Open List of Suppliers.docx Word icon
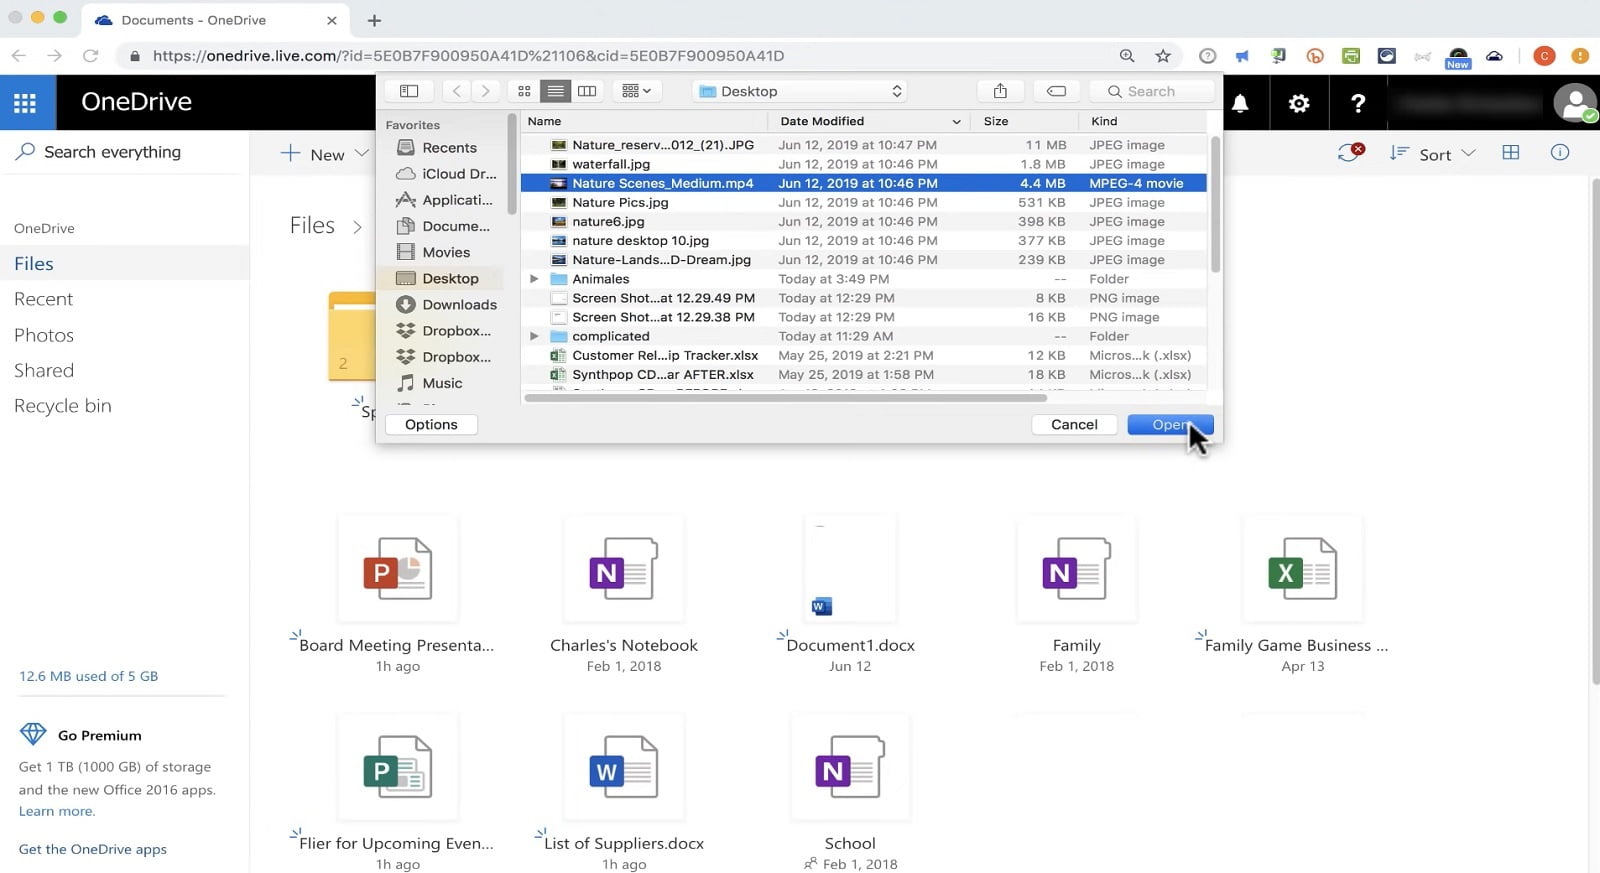Screen dimensions: 1600x873 click(623, 766)
